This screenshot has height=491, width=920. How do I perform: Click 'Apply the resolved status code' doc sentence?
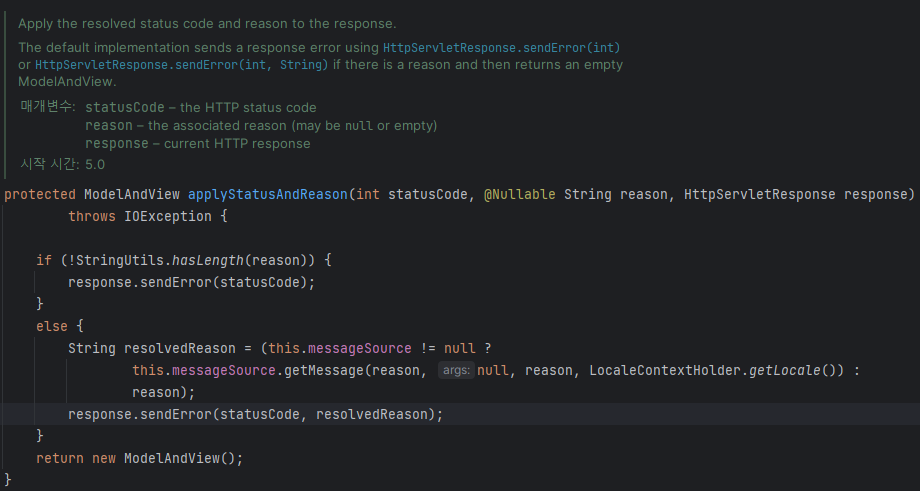click(x=207, y=24)
